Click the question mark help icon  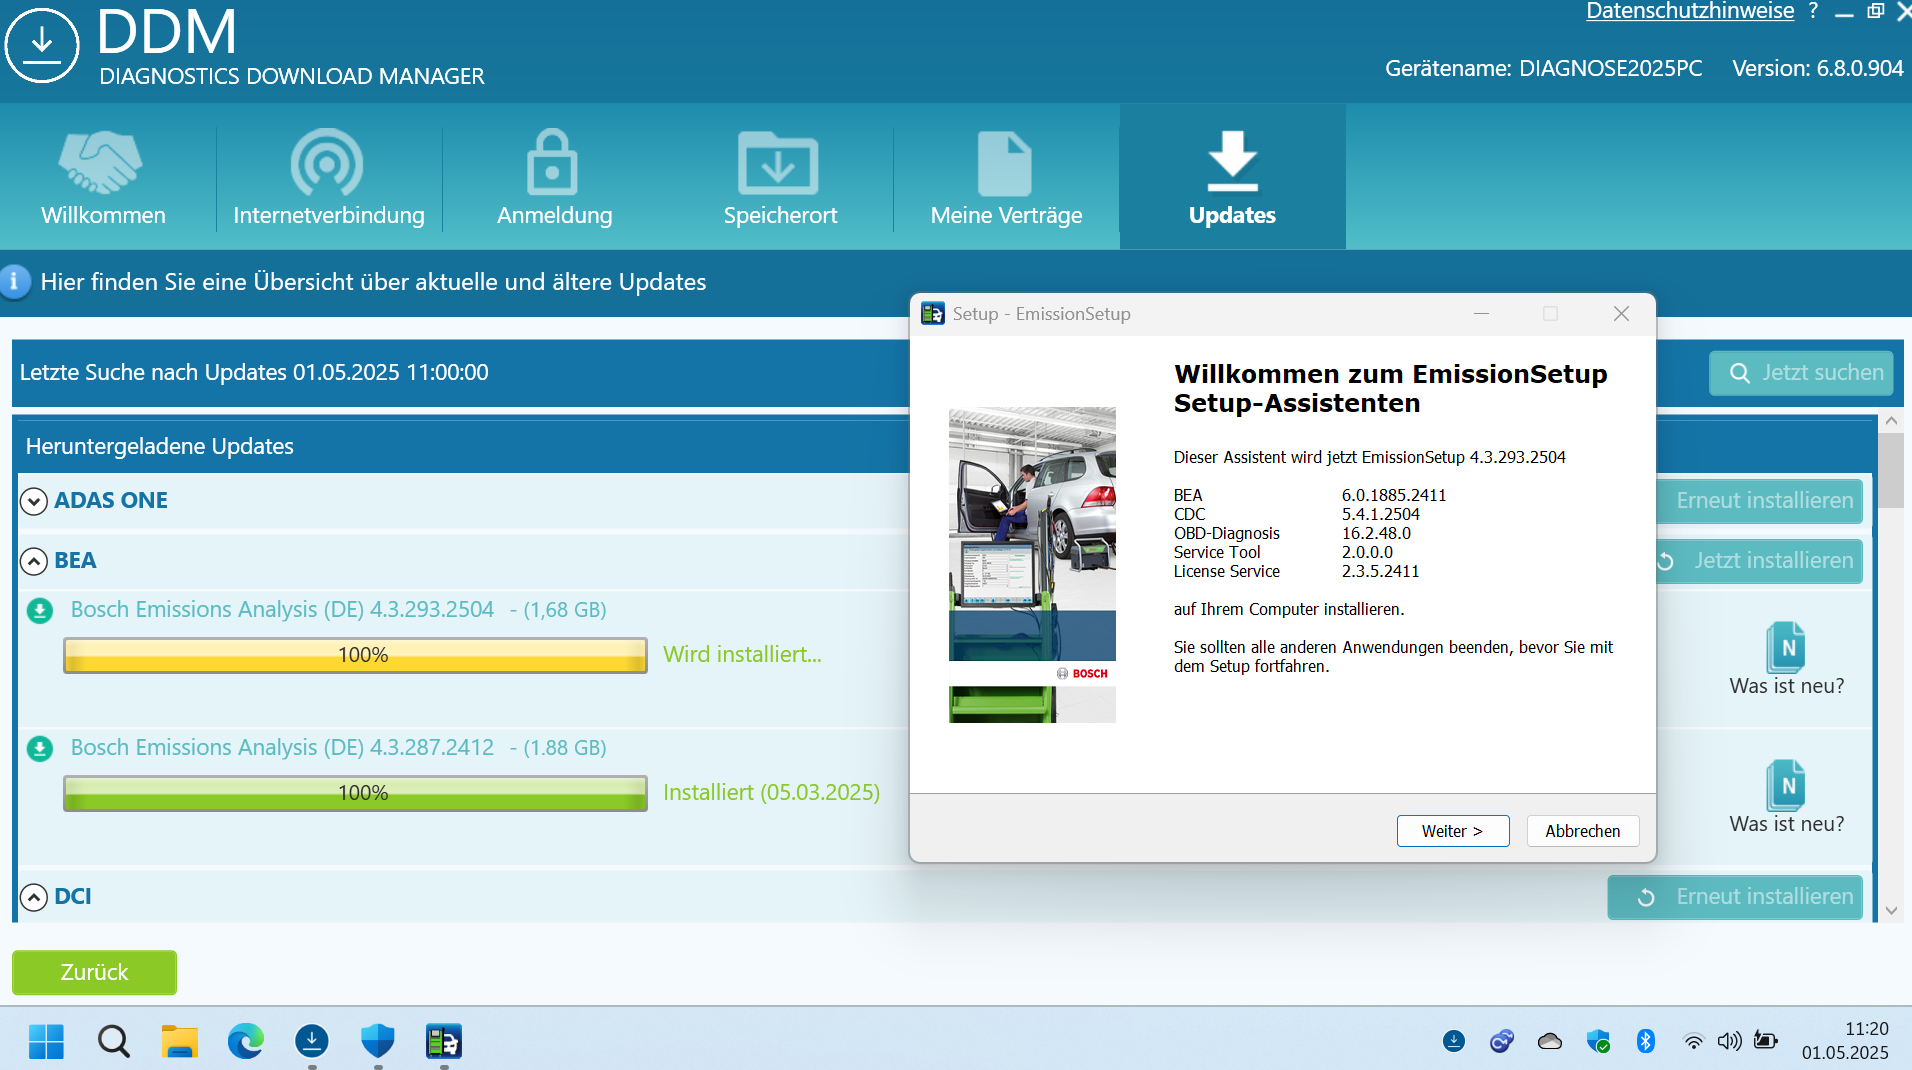coord(1814,11)
